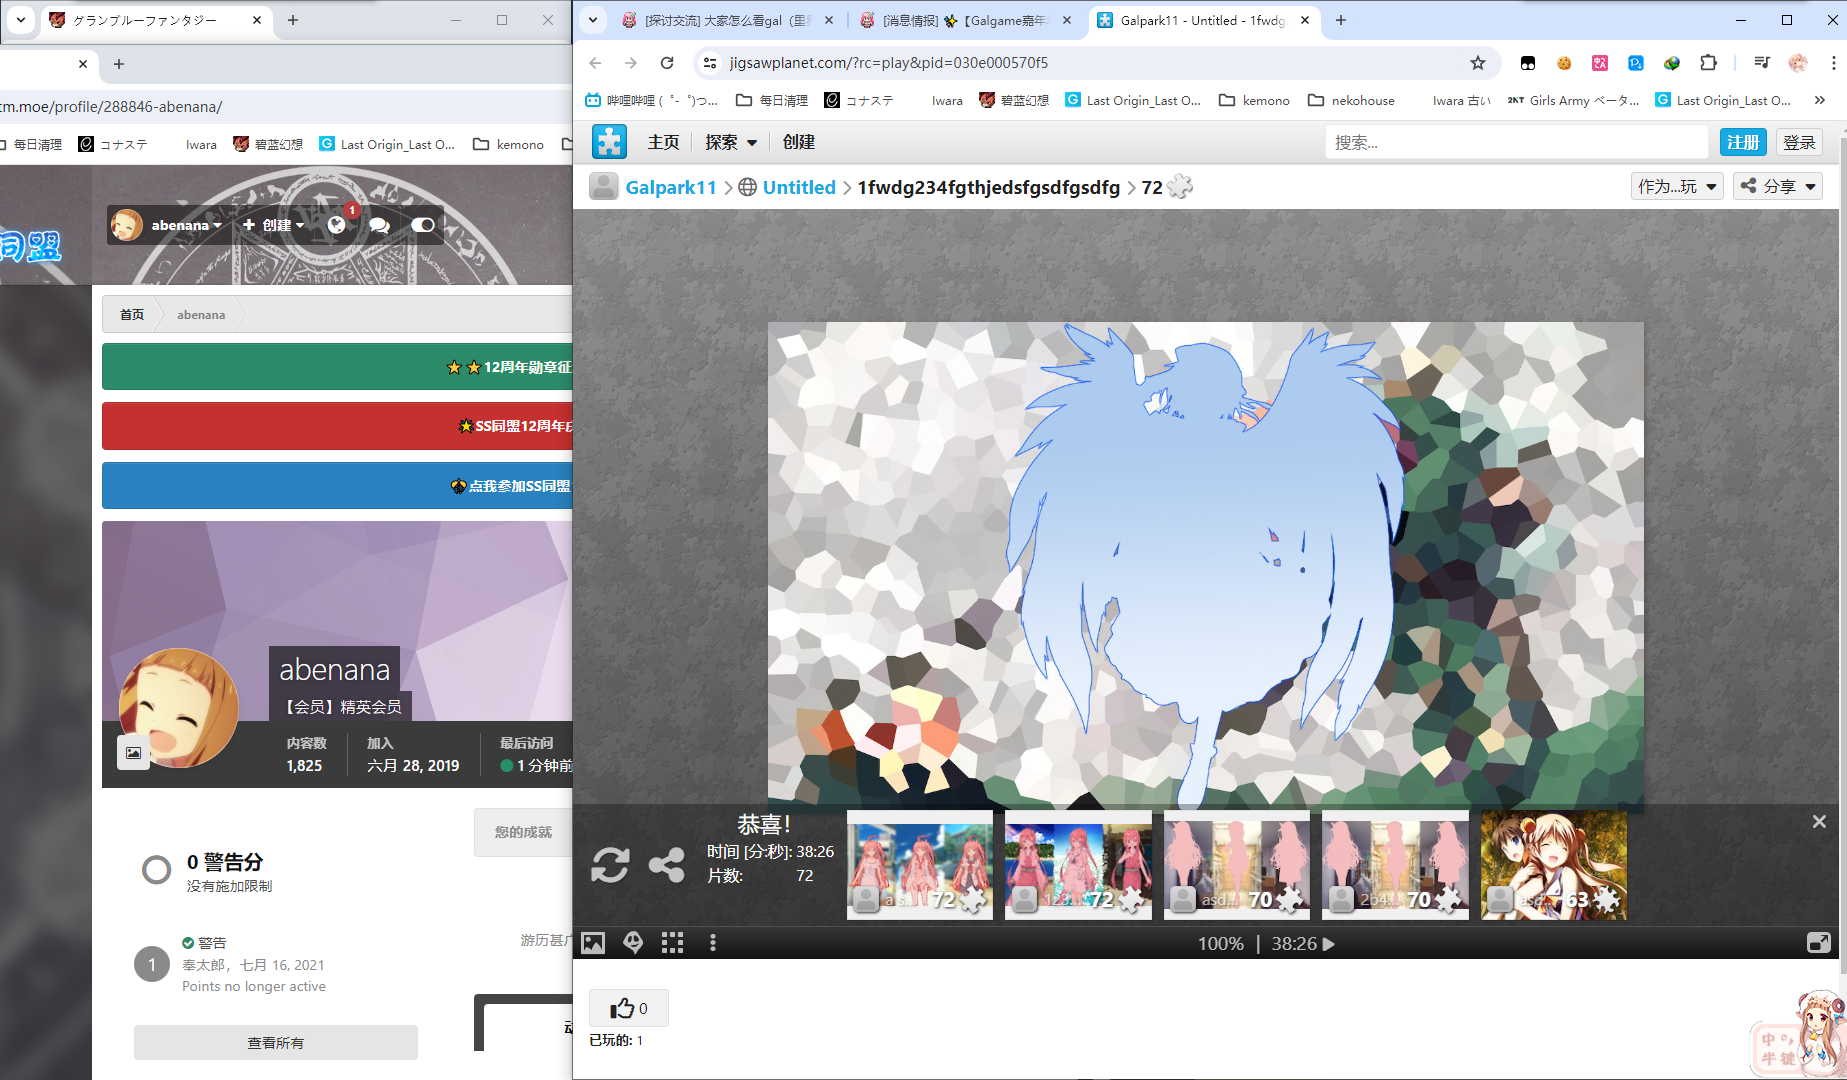Click the abenana profile avatar picture

coord(179,708)
